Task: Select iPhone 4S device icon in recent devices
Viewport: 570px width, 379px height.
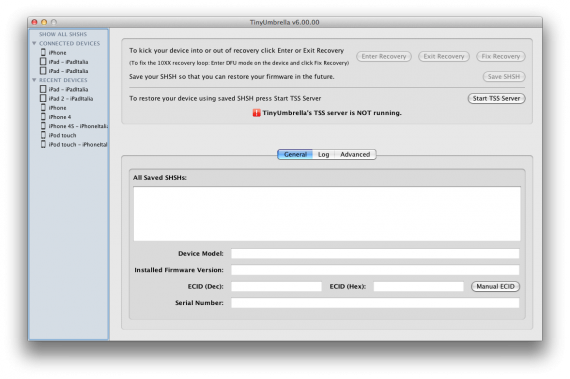Action: pos(43,126)
